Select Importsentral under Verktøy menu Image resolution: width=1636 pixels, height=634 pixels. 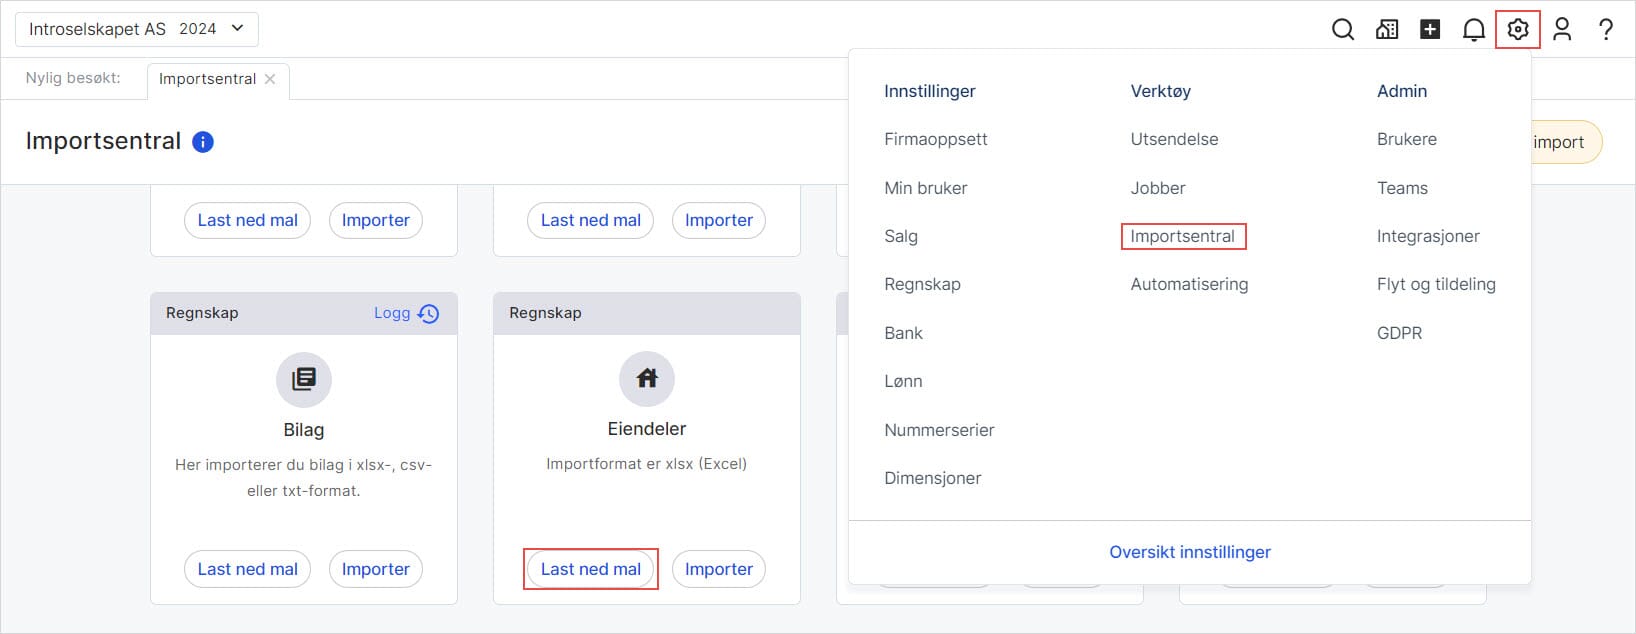[1183, 236]
